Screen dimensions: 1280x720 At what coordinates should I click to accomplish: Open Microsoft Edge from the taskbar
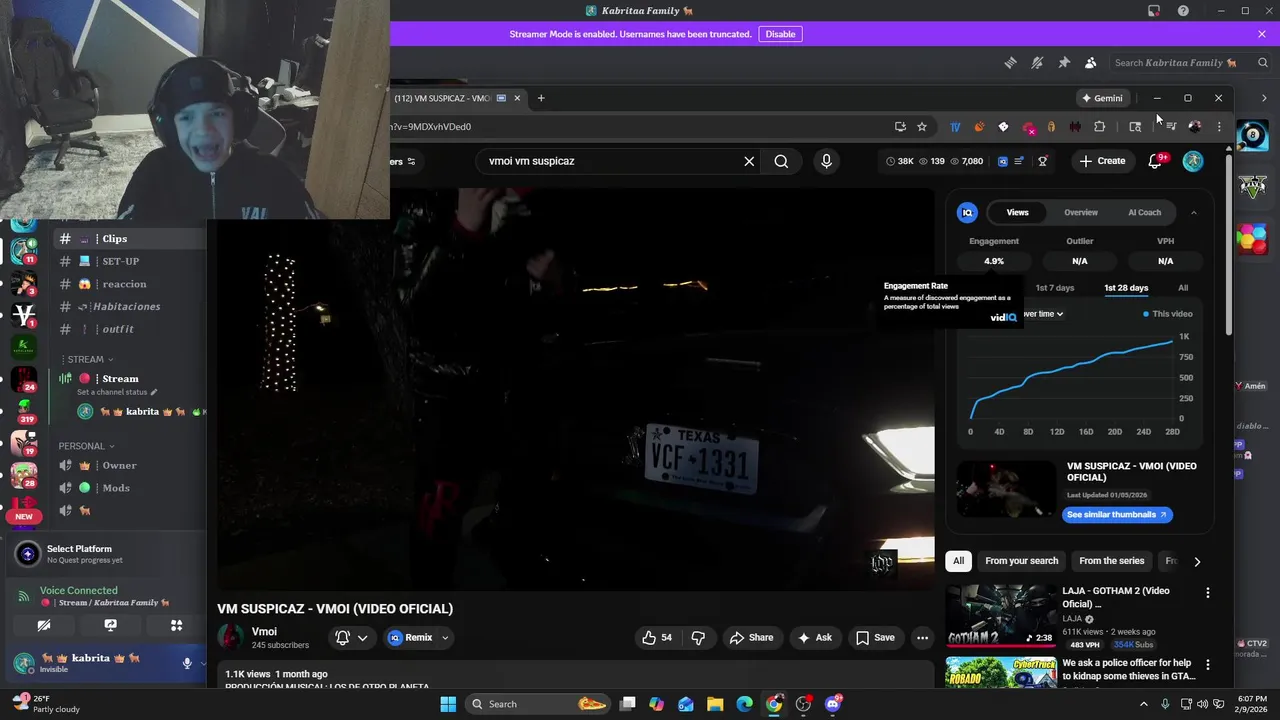(744, 704)
